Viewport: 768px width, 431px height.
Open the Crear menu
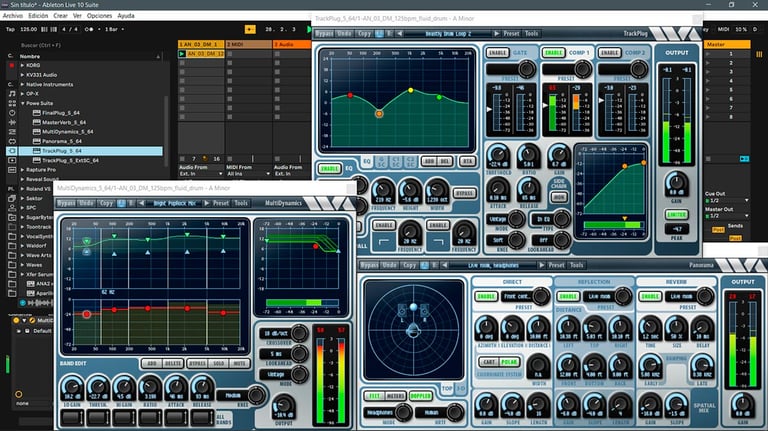click(x=60, y=16)
